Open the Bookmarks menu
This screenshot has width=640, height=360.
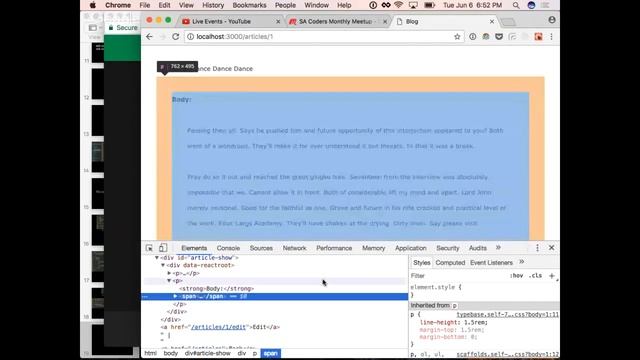pyautogui.click(x=249, y=5)
